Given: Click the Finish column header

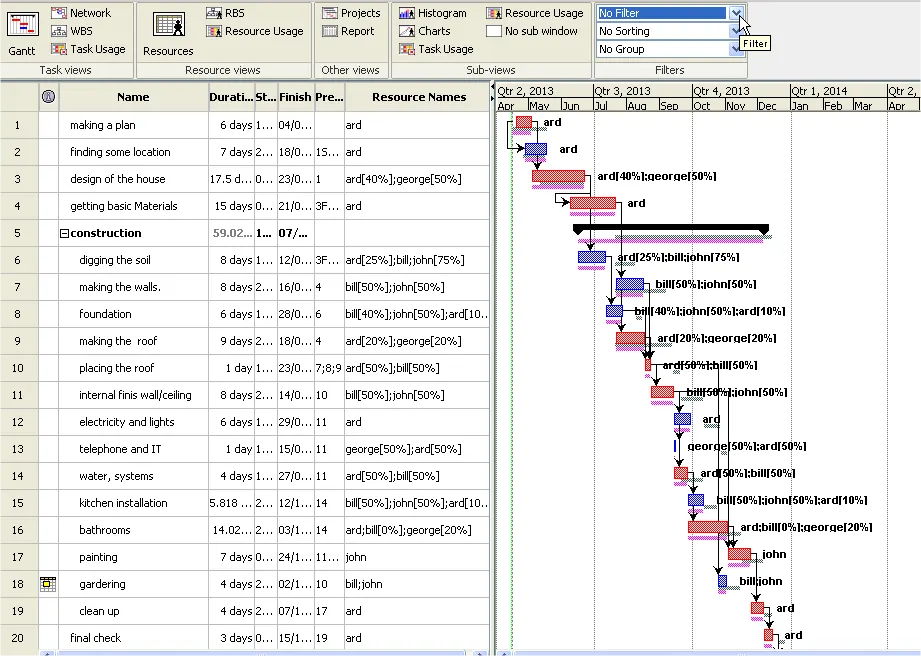Looking at the screenshot, I should point(295,97).
